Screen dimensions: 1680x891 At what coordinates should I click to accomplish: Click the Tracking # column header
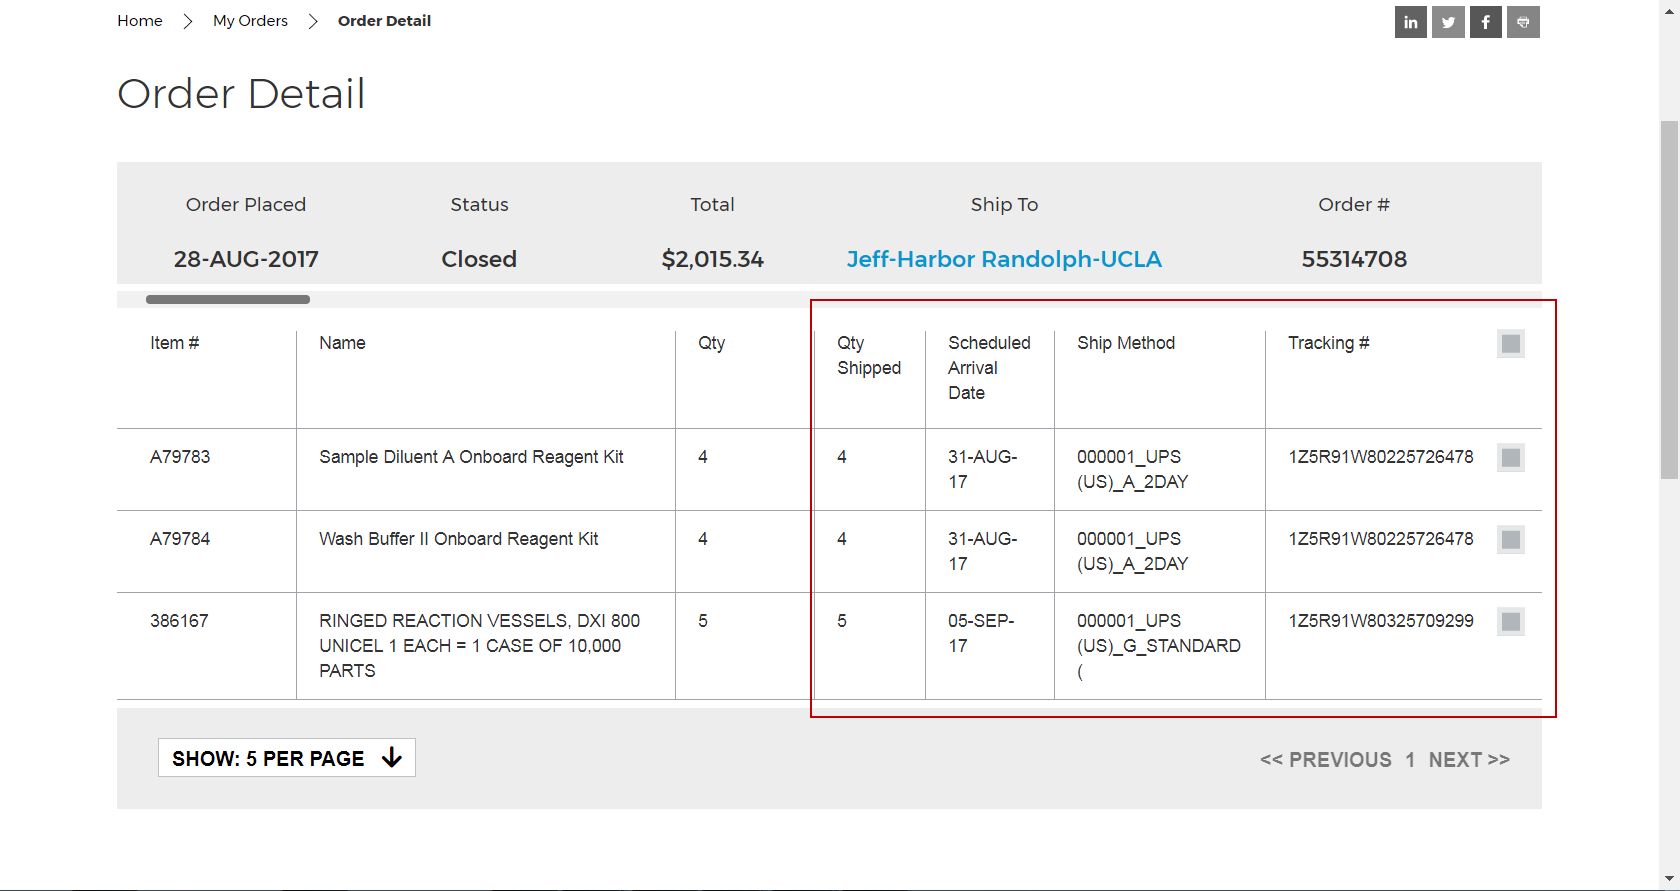(1328, 343)
